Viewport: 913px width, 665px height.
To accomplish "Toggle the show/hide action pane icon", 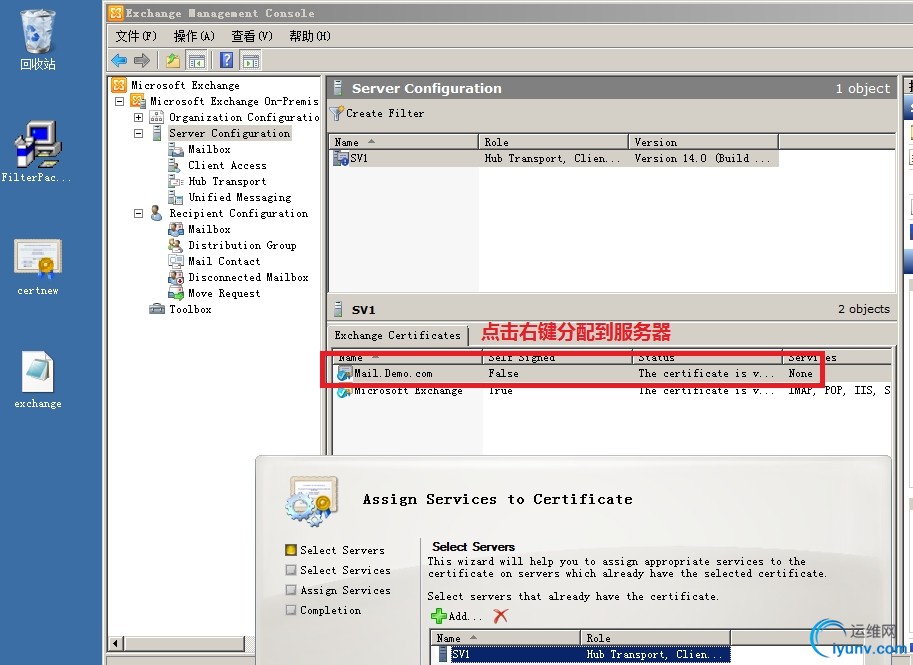I will [250, 60].
